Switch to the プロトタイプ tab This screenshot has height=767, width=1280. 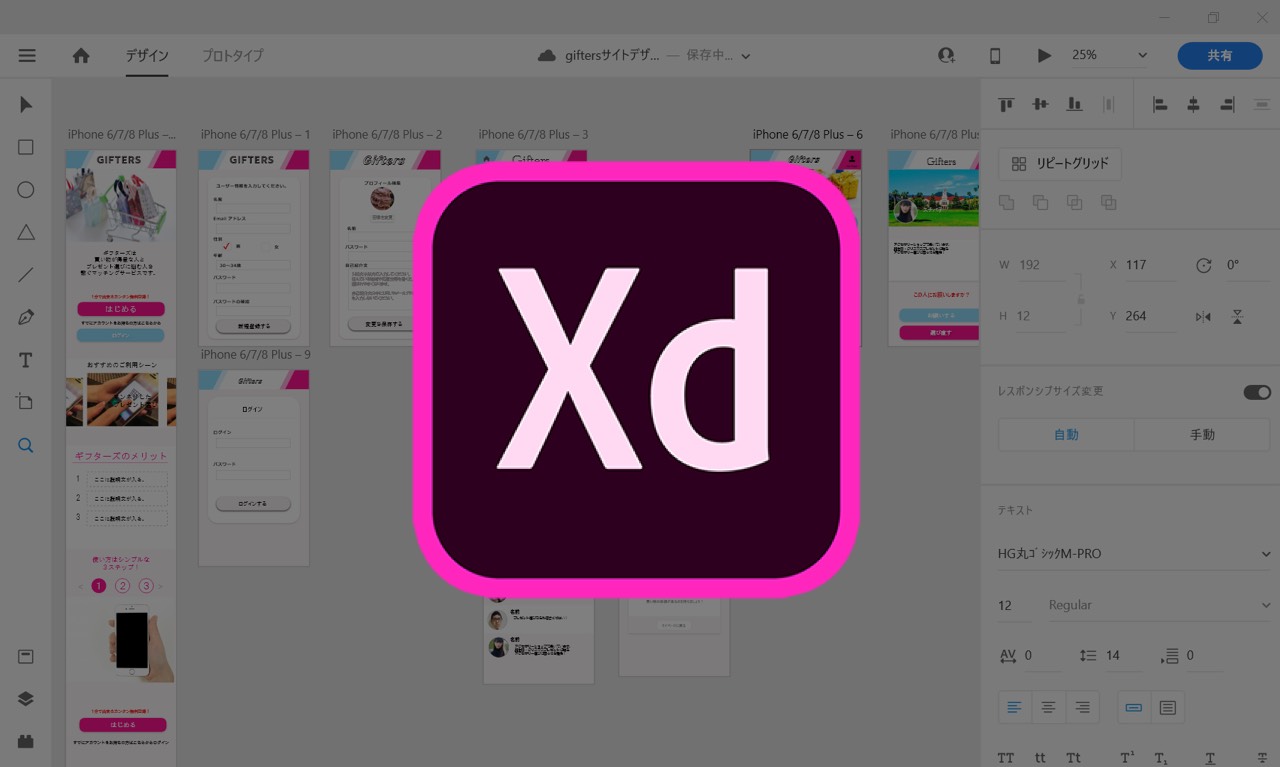(x=233, y=56)
